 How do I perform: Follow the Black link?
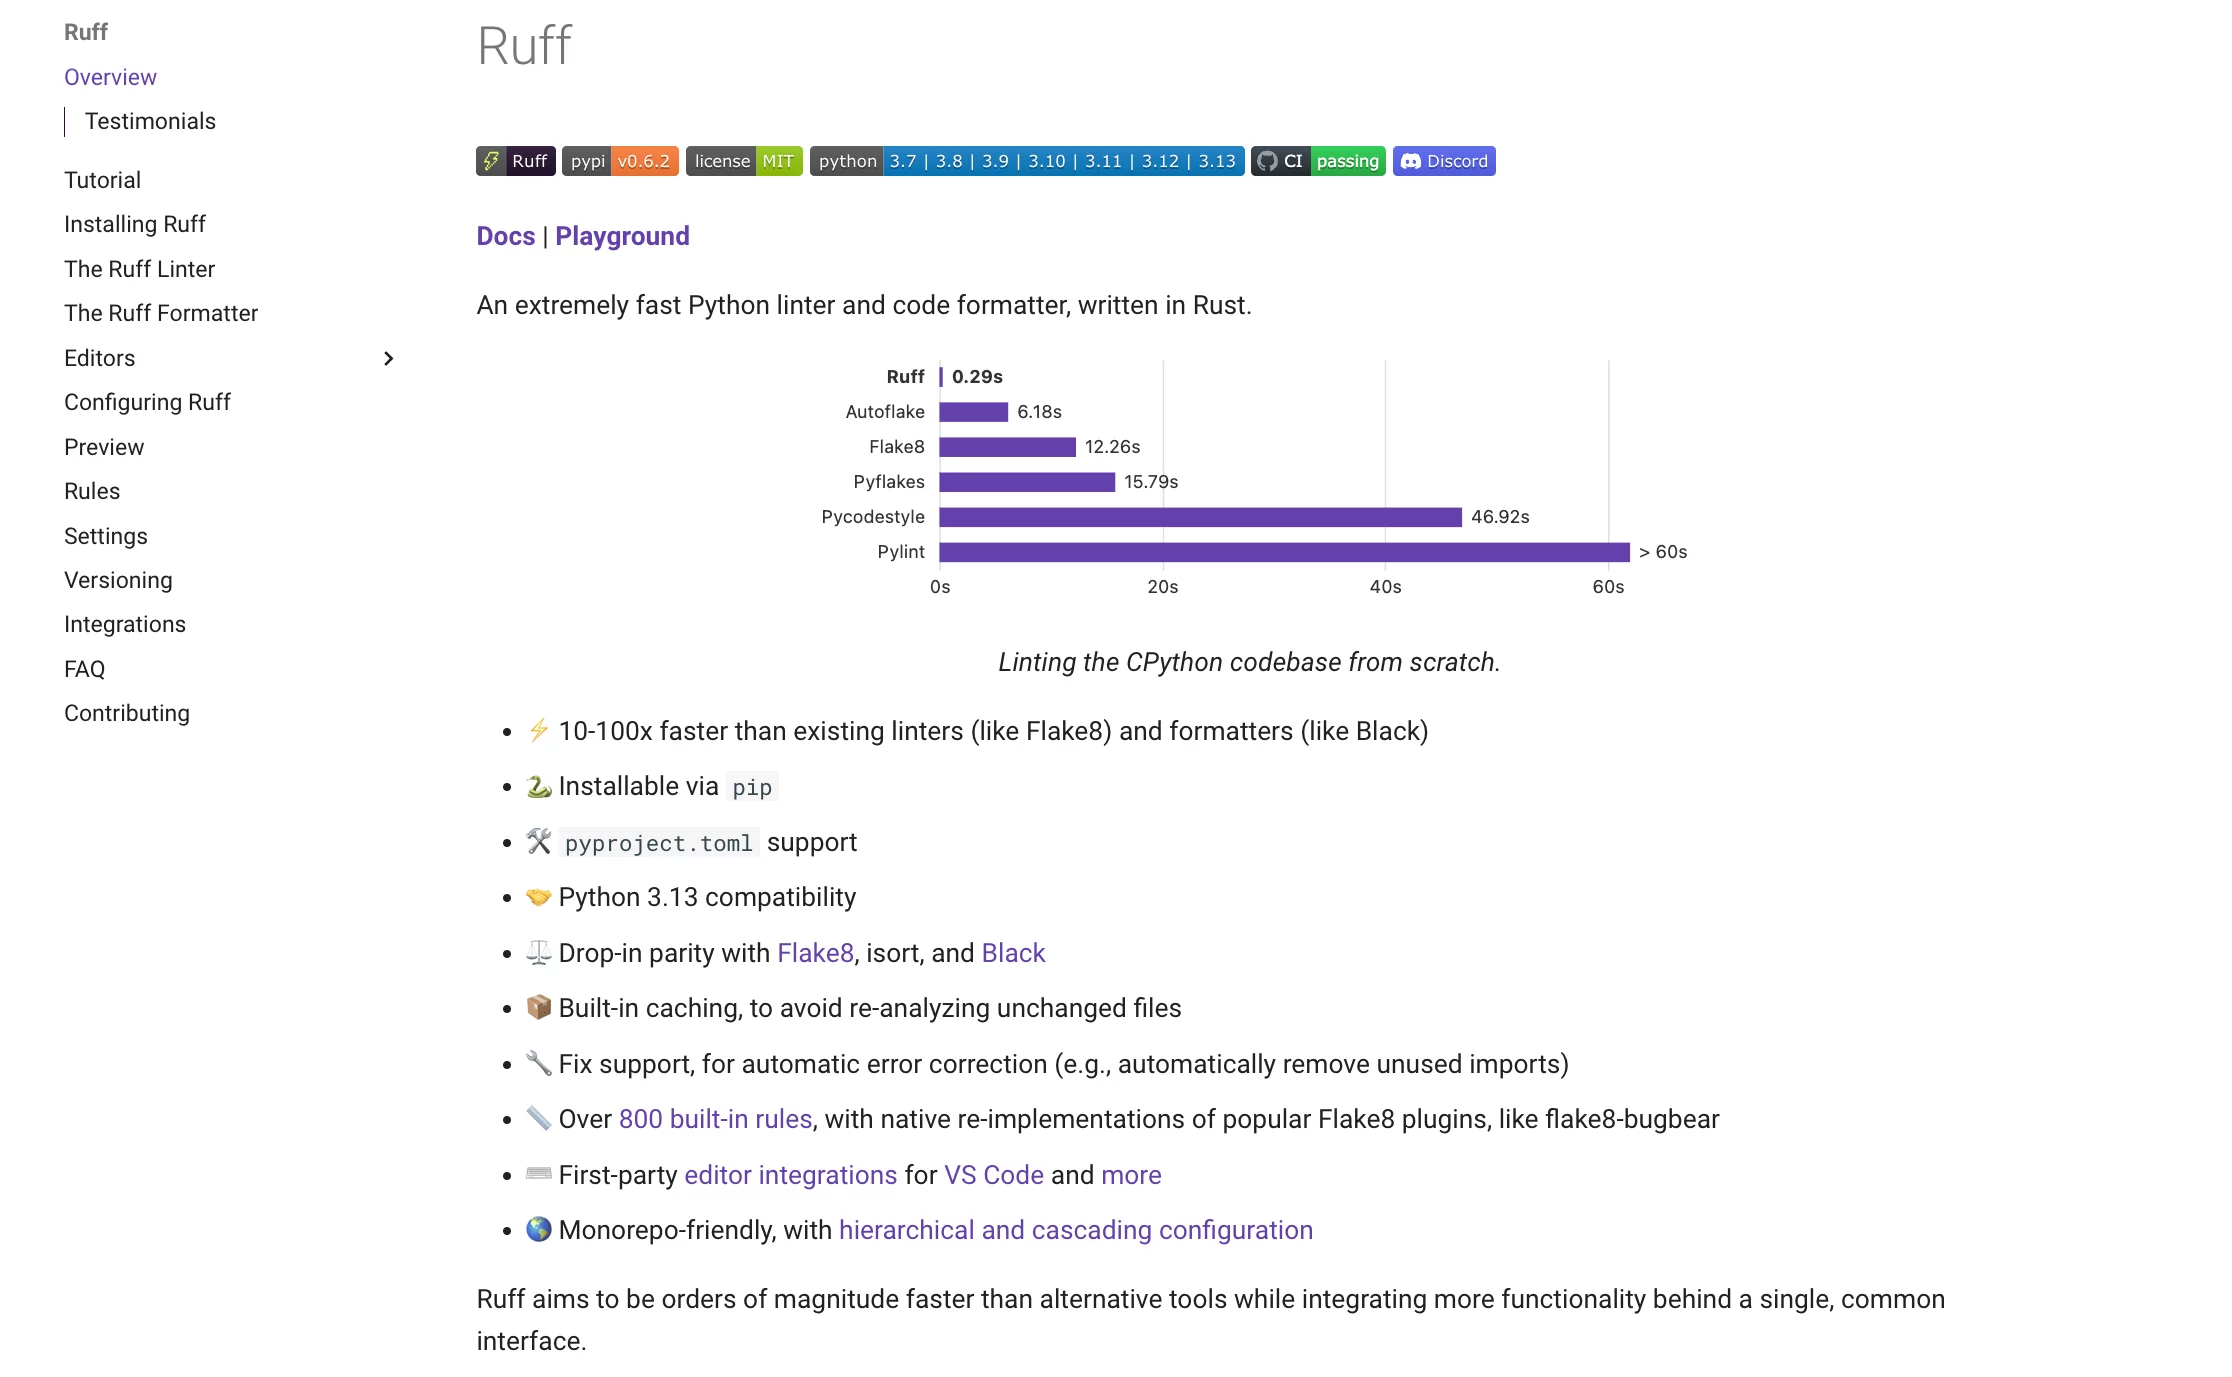click(x=1013, y=953)
